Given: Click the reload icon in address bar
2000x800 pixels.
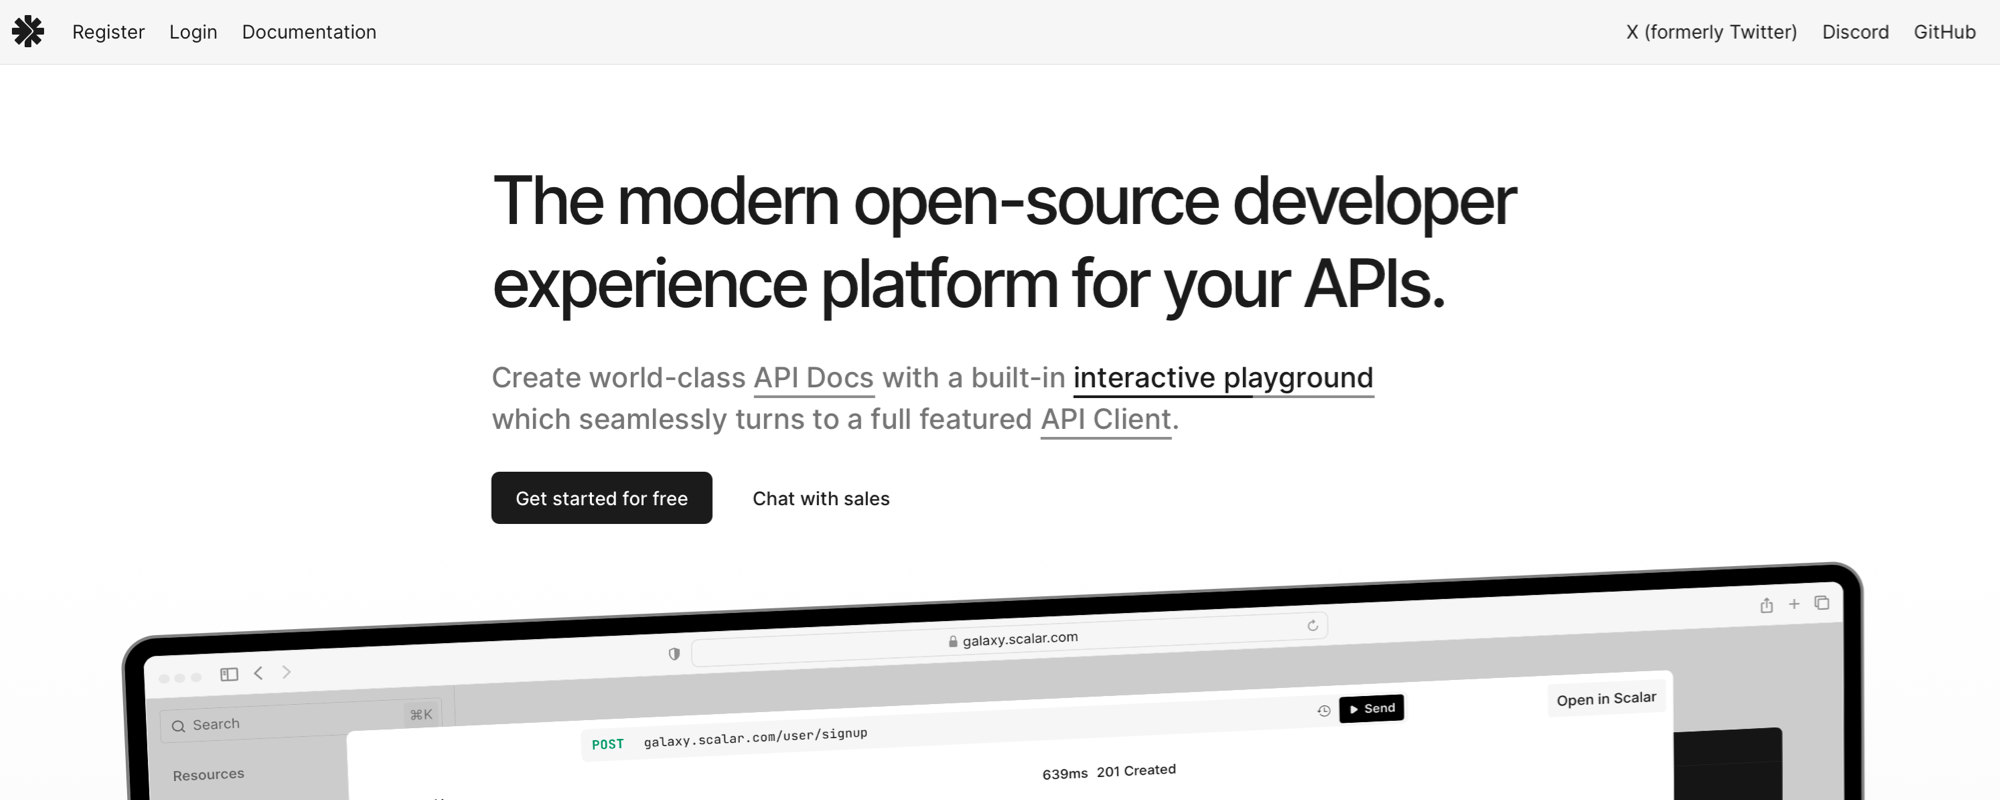Looking at the screenshot, I should [1312, 626].
